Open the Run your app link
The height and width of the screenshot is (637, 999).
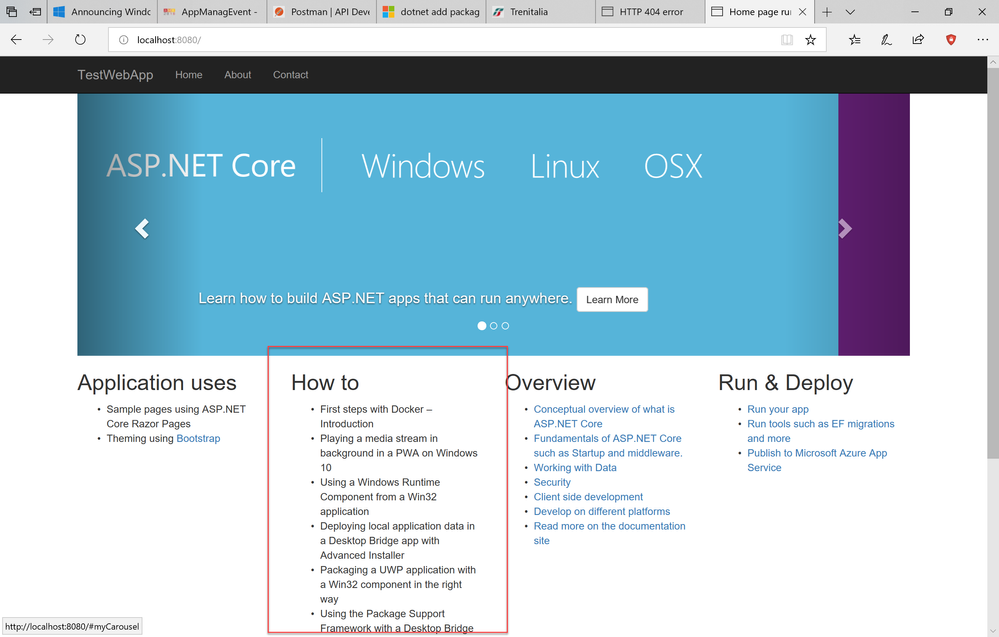tap(778, 409)
